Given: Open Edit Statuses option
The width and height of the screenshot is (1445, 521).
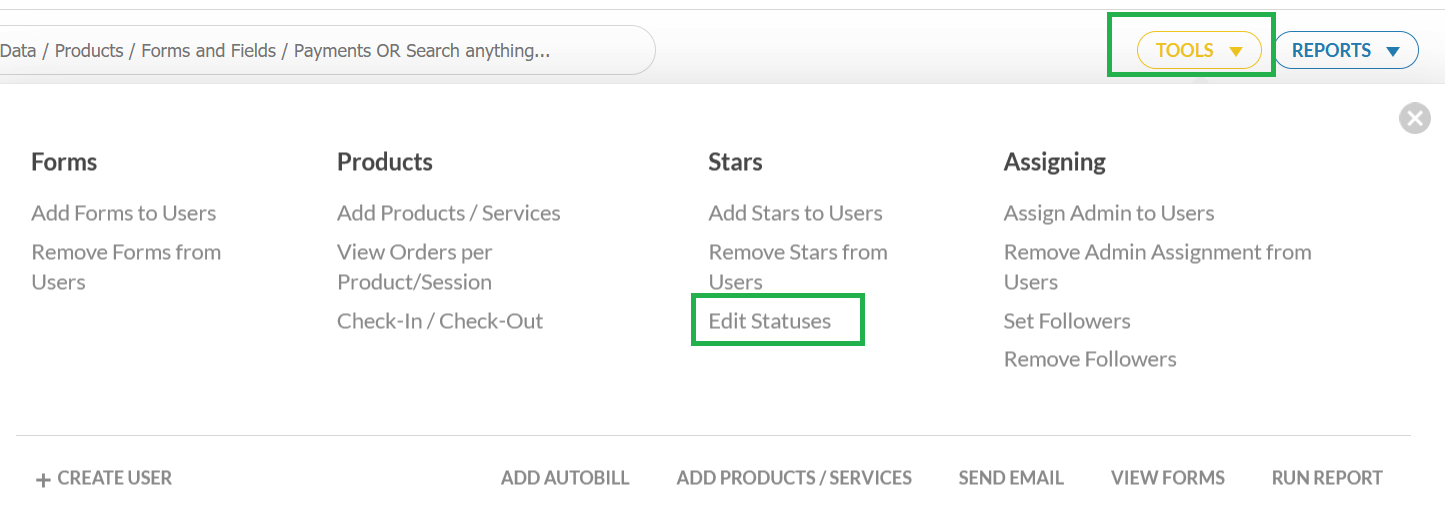Looking at the screenshot, I should (x=770, y=321).
